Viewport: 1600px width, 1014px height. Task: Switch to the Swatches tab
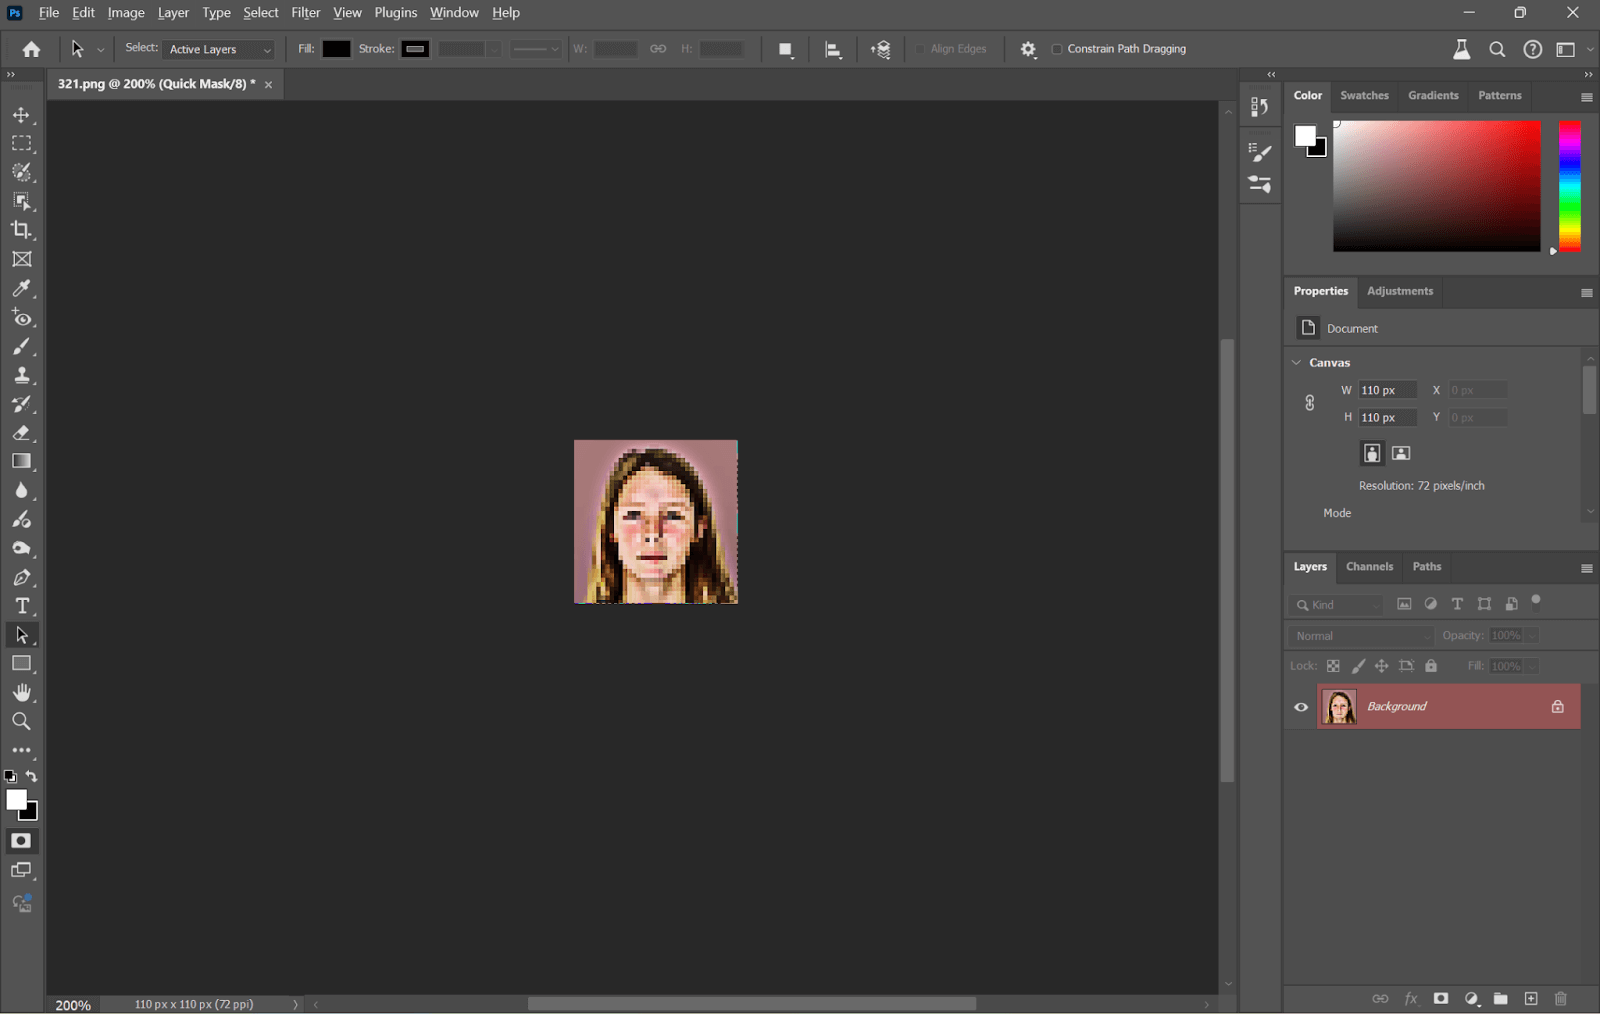(x=1364, y=96)
